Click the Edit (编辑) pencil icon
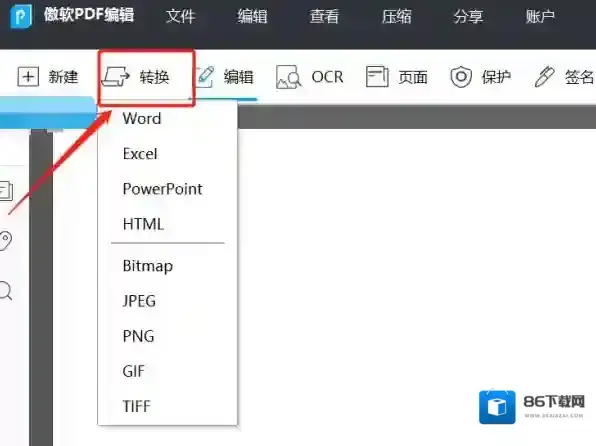The width and height of the screenshot is (596, 446). [x=205, y=76]
